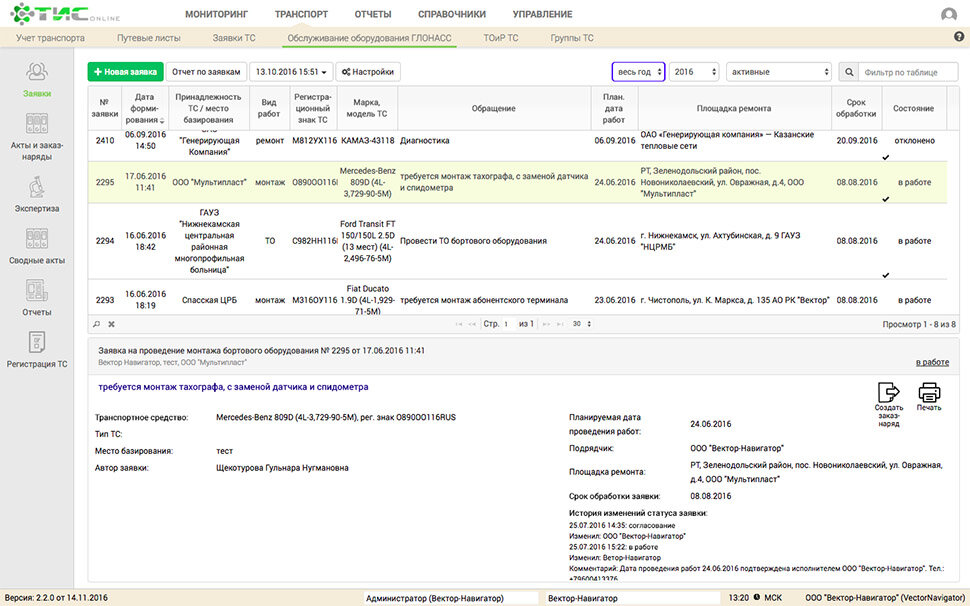The image size is (970, 606).
Task: Click the grid reset cross icon
Action: pyautogui.click(x=111, y=324)
